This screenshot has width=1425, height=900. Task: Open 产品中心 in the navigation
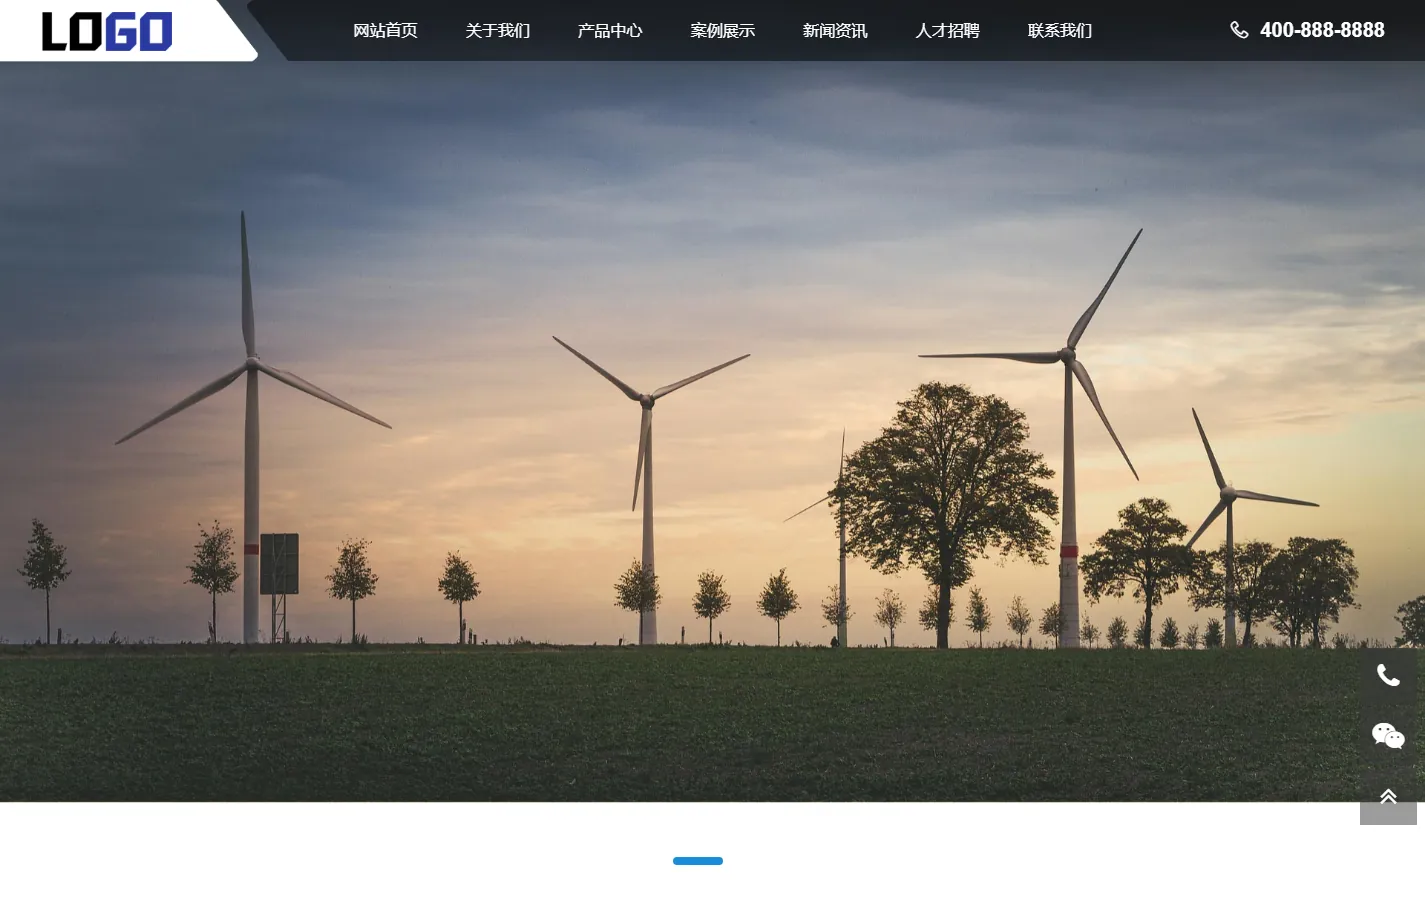click(610, 31)
